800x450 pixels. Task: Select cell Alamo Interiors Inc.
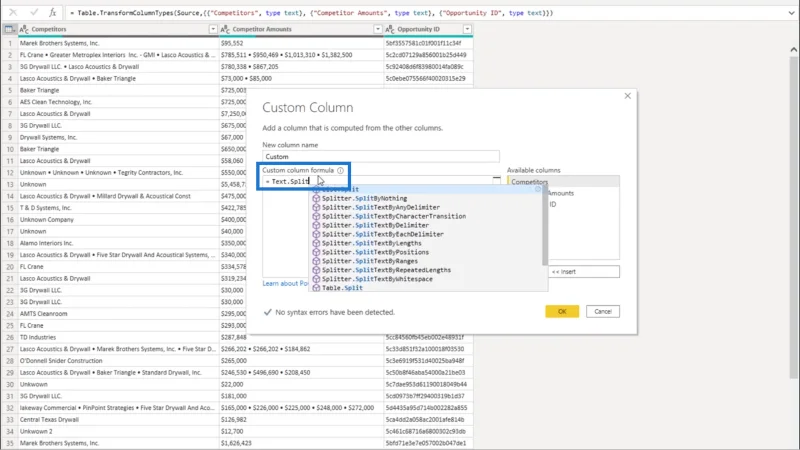click(x=118, y=243)
